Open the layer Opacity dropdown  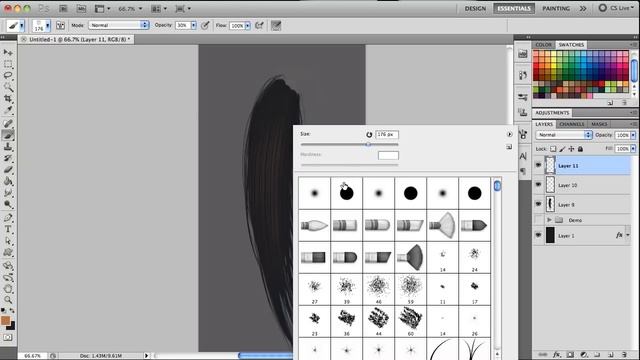pos(633,135)
